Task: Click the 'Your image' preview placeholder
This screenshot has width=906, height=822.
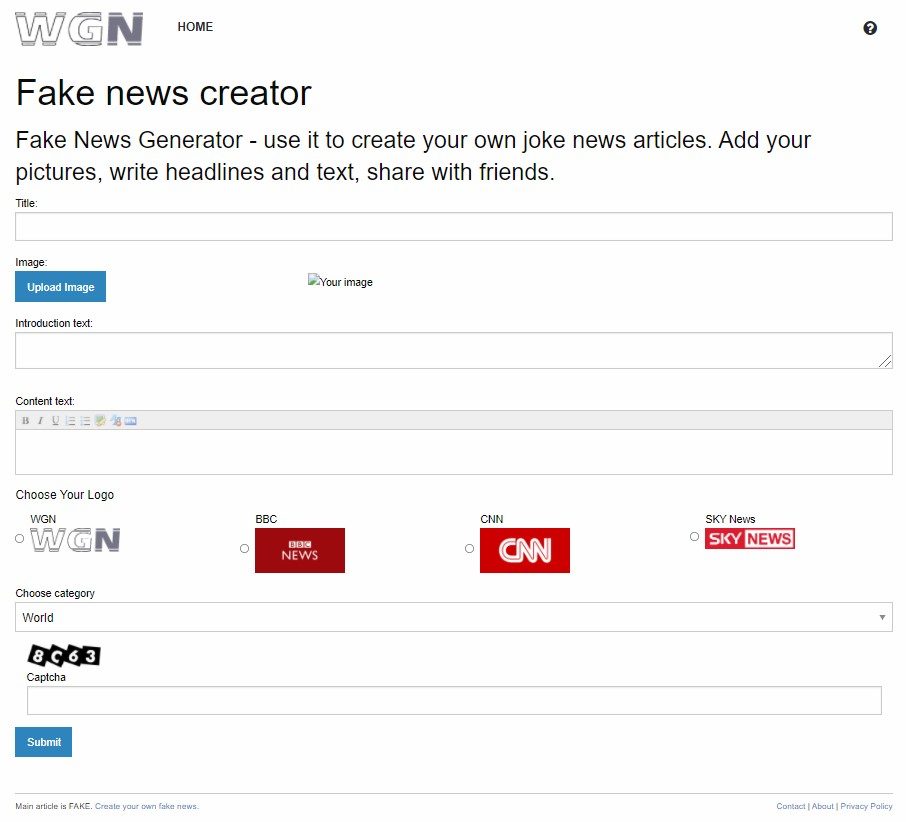Action: tap(340, 281)
